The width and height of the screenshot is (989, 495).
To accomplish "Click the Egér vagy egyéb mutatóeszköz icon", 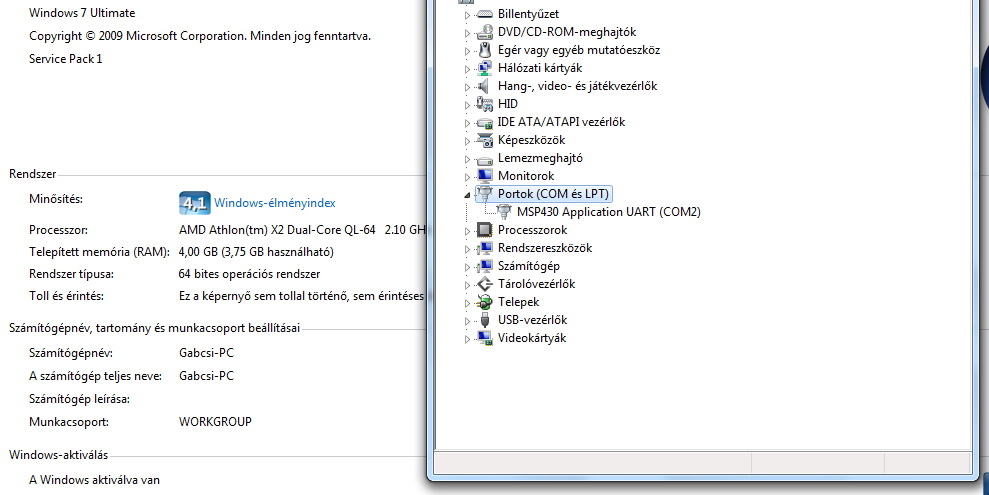I will click(x=484, y=50).
